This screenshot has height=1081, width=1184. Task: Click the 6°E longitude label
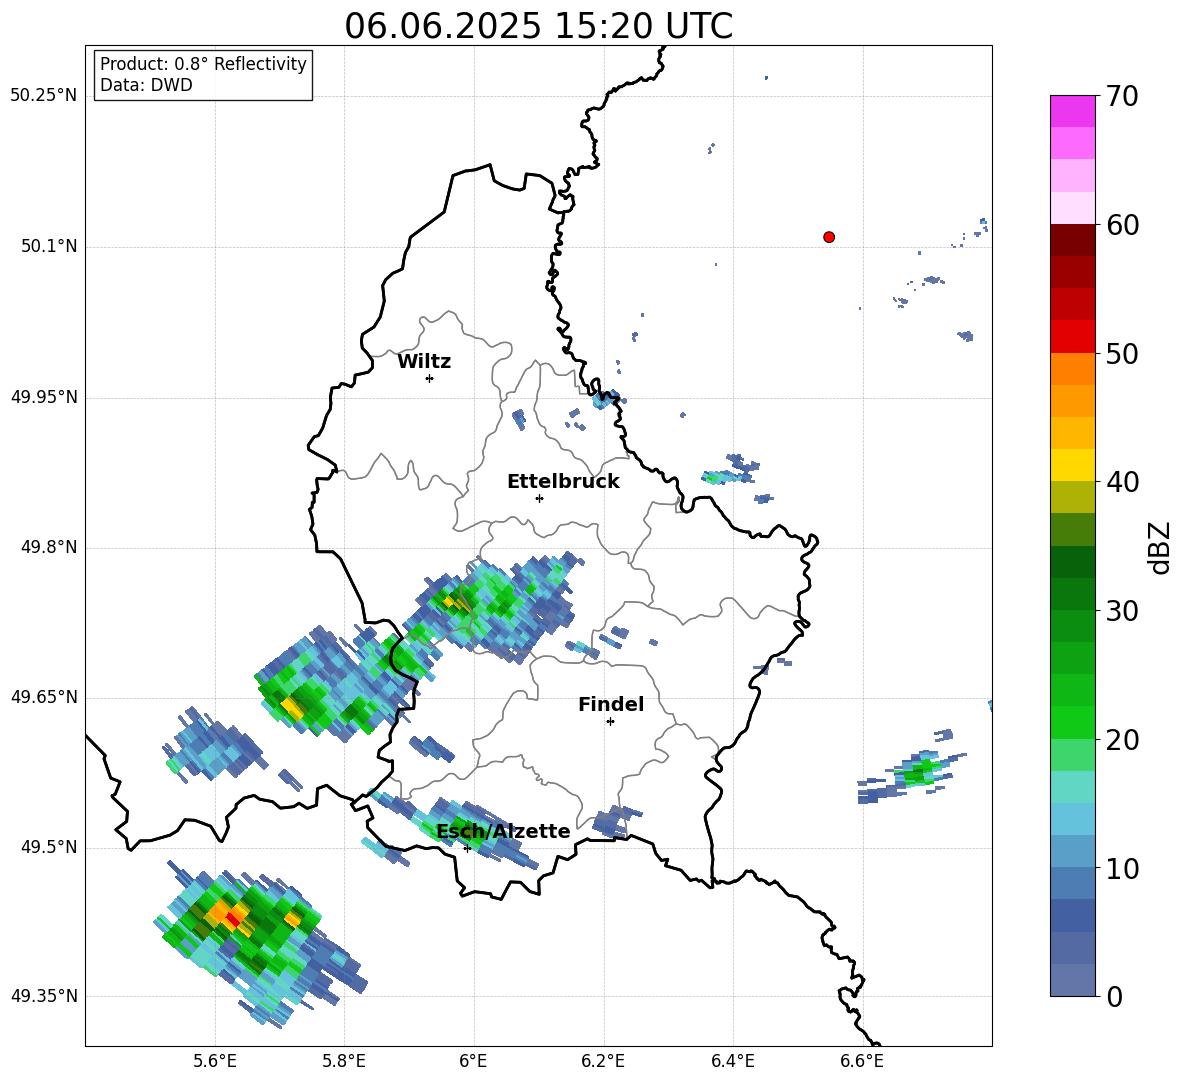[x=473, y=1061]
